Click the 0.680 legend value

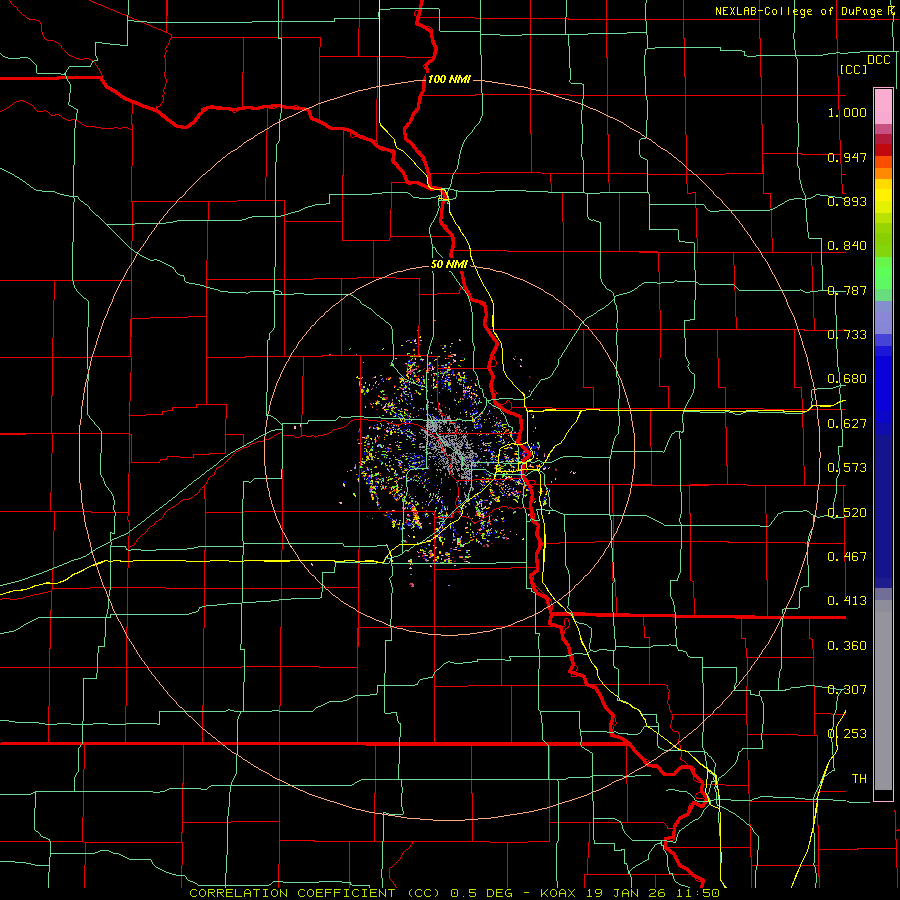[847, 379]
